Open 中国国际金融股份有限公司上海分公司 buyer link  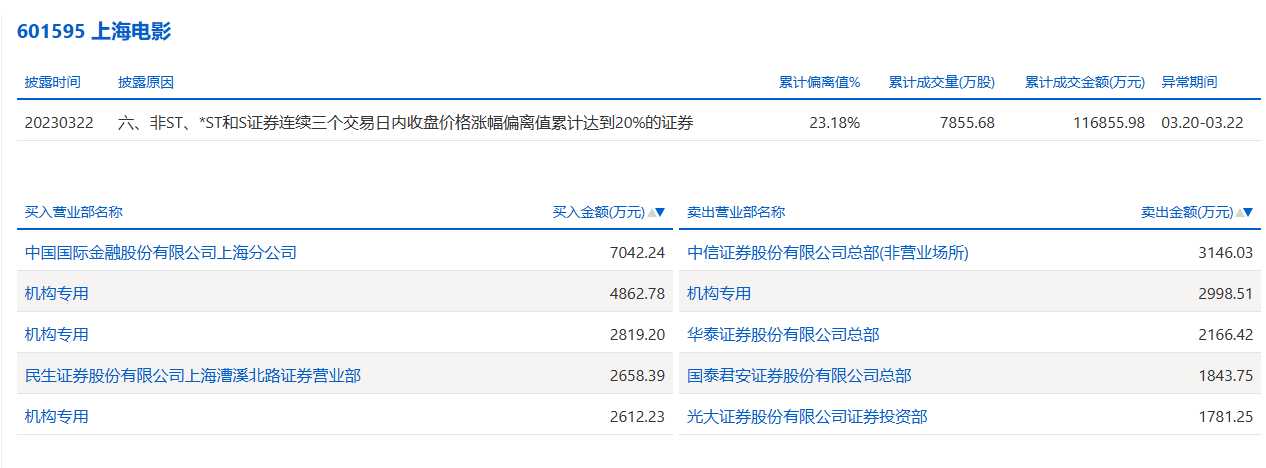point(161,253)
